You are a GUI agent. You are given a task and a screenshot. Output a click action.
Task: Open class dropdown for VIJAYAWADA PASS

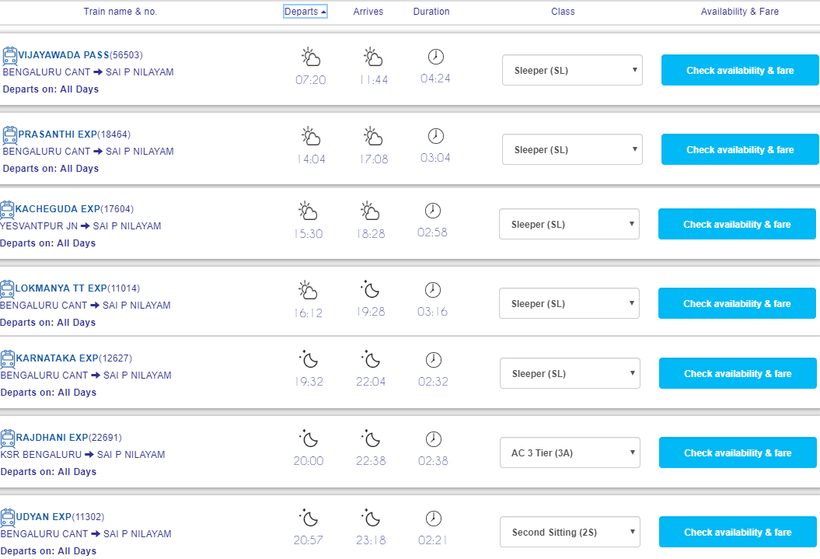pyautogui.click(x=571, y=71)
